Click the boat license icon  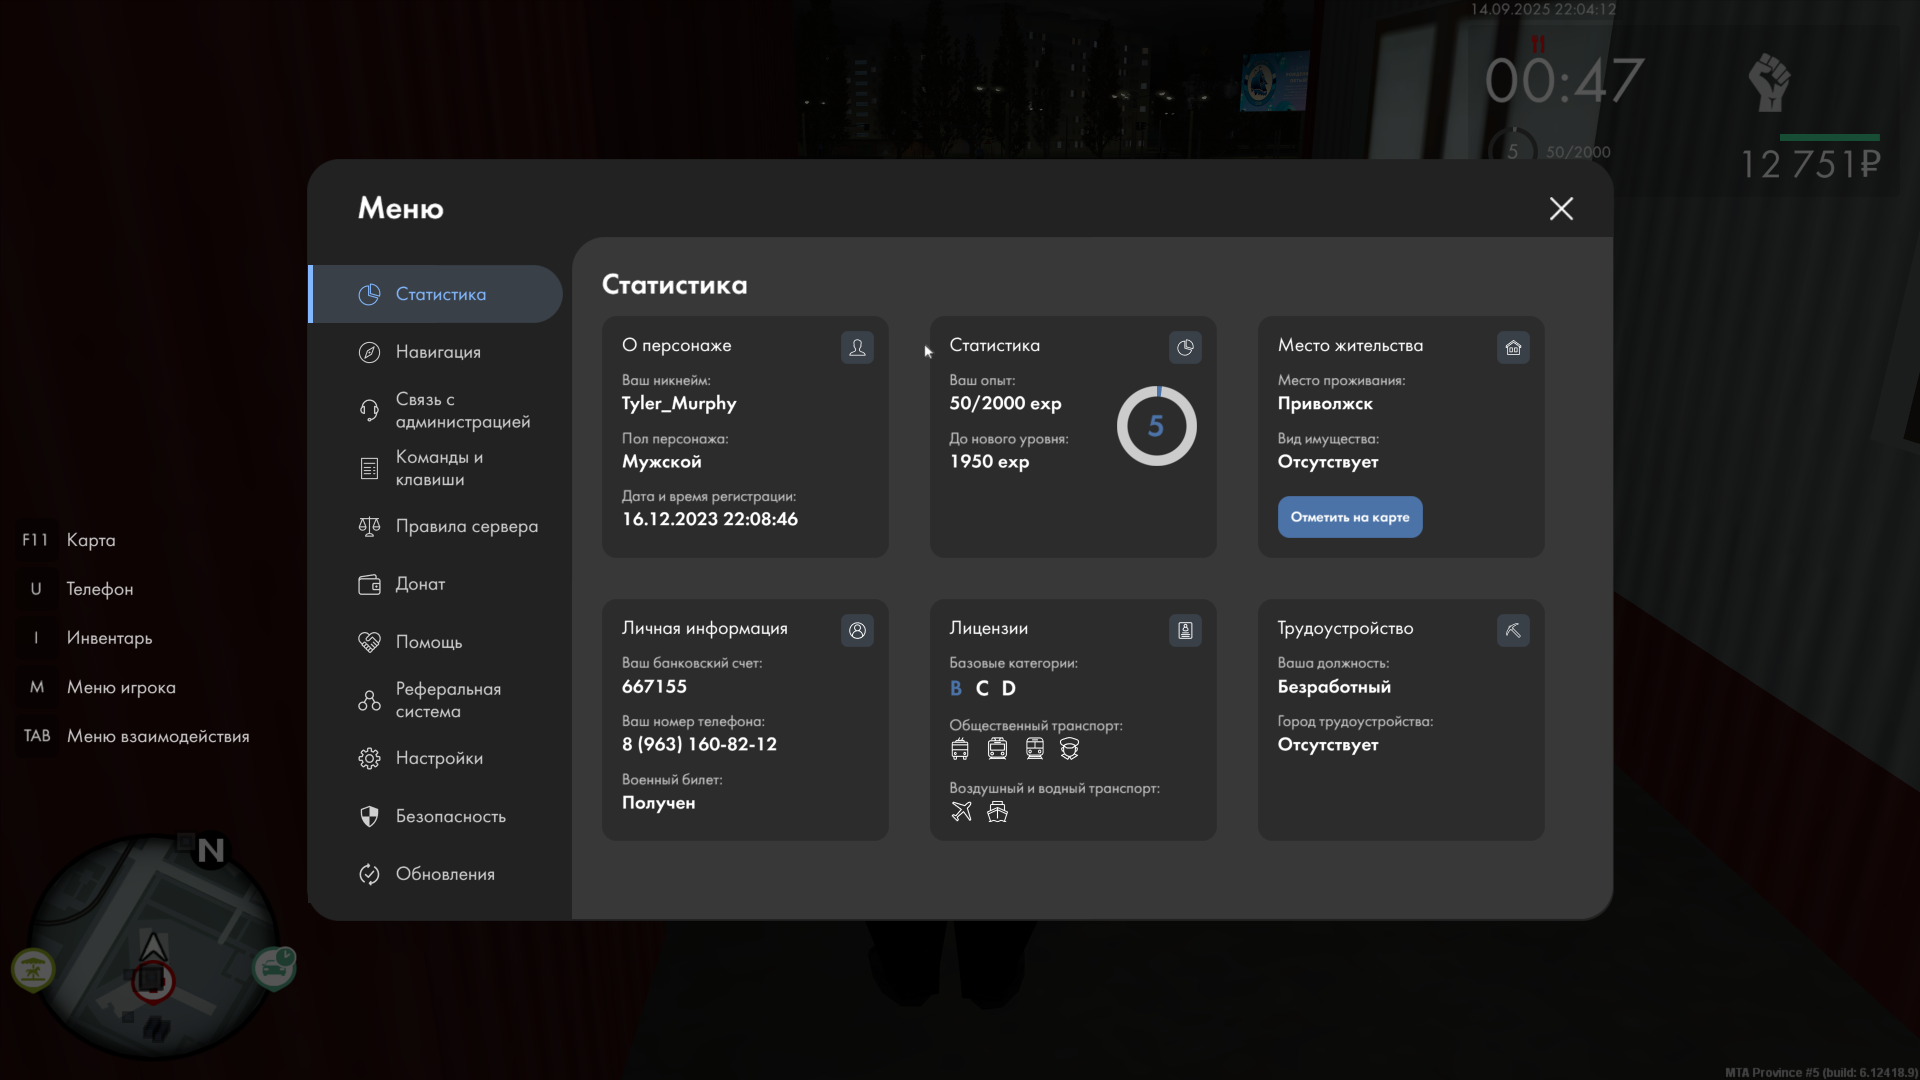(x=997, y=811)
